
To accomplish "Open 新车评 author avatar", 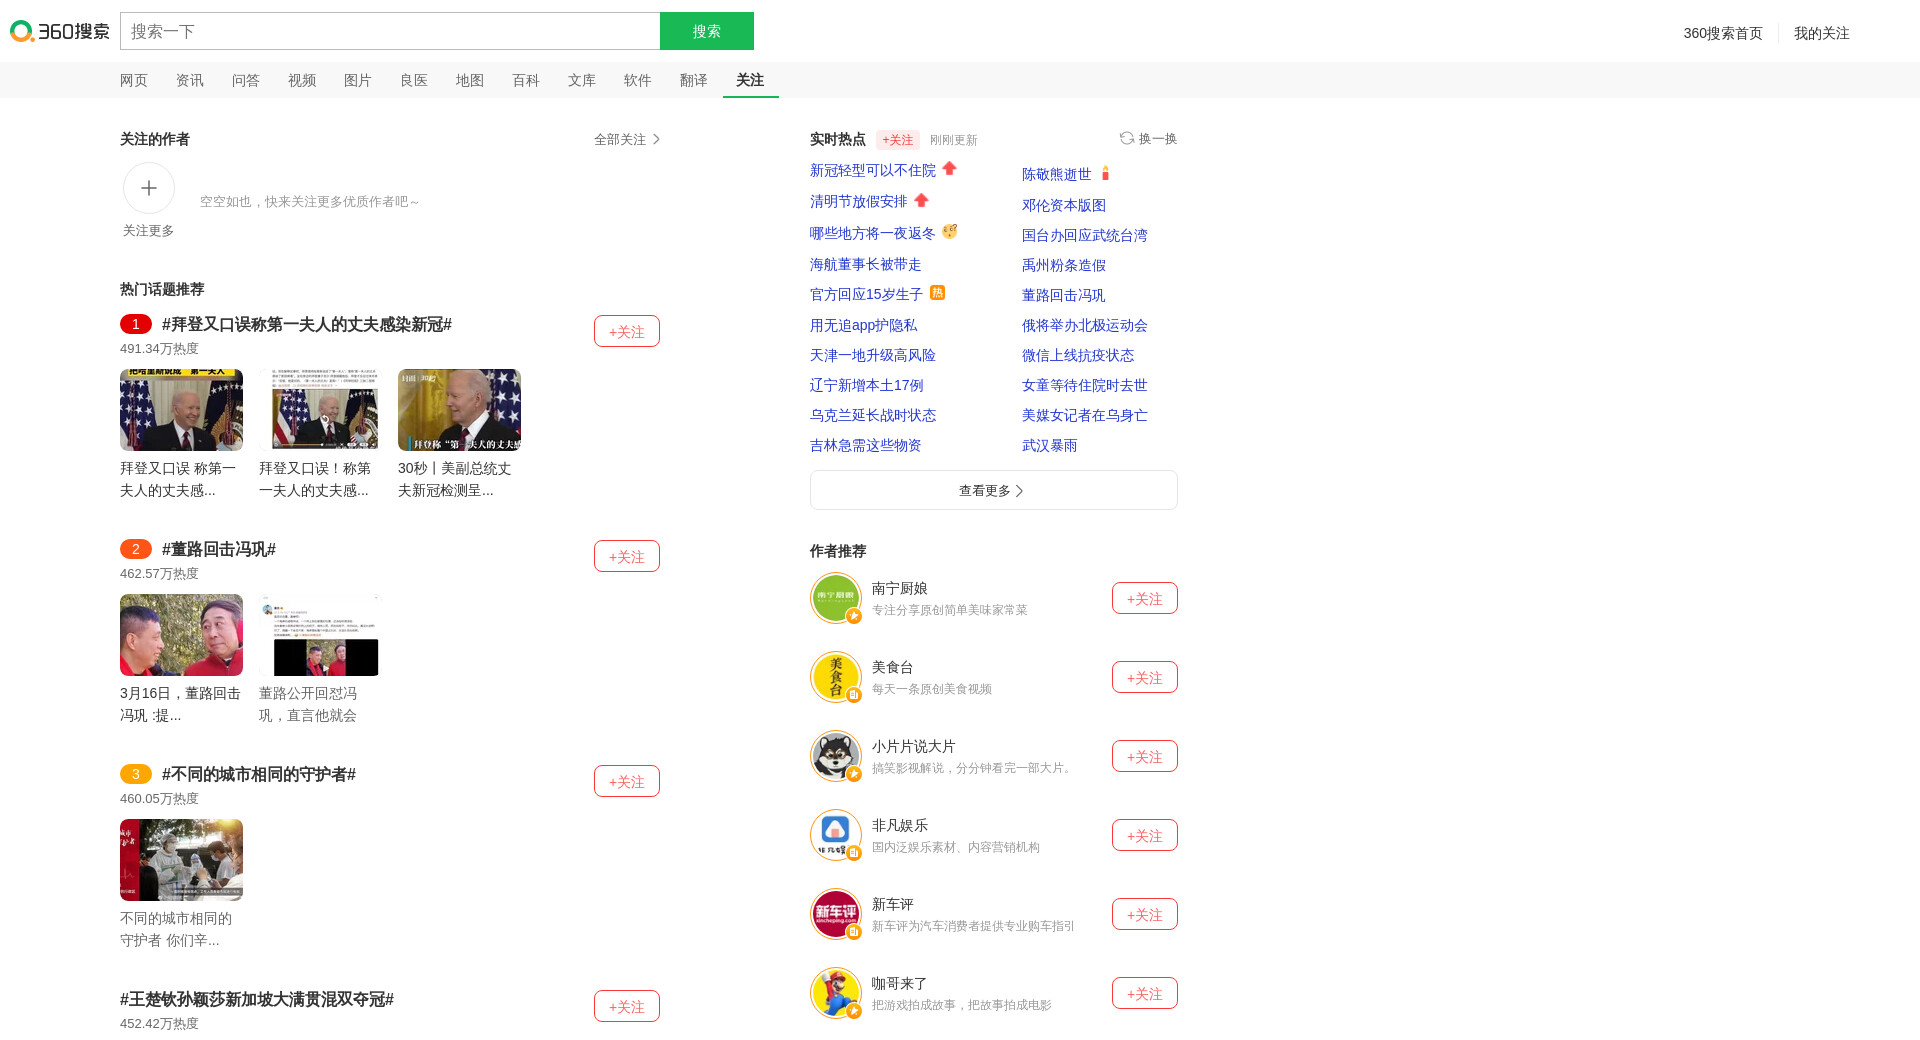I will coord(835,914).
